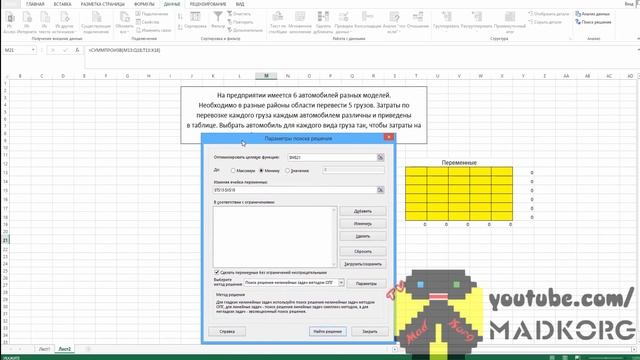Viewport: 640px width, 360px height.
Task: Click range selector icon beside objective field
Action: tap(380, 157)
